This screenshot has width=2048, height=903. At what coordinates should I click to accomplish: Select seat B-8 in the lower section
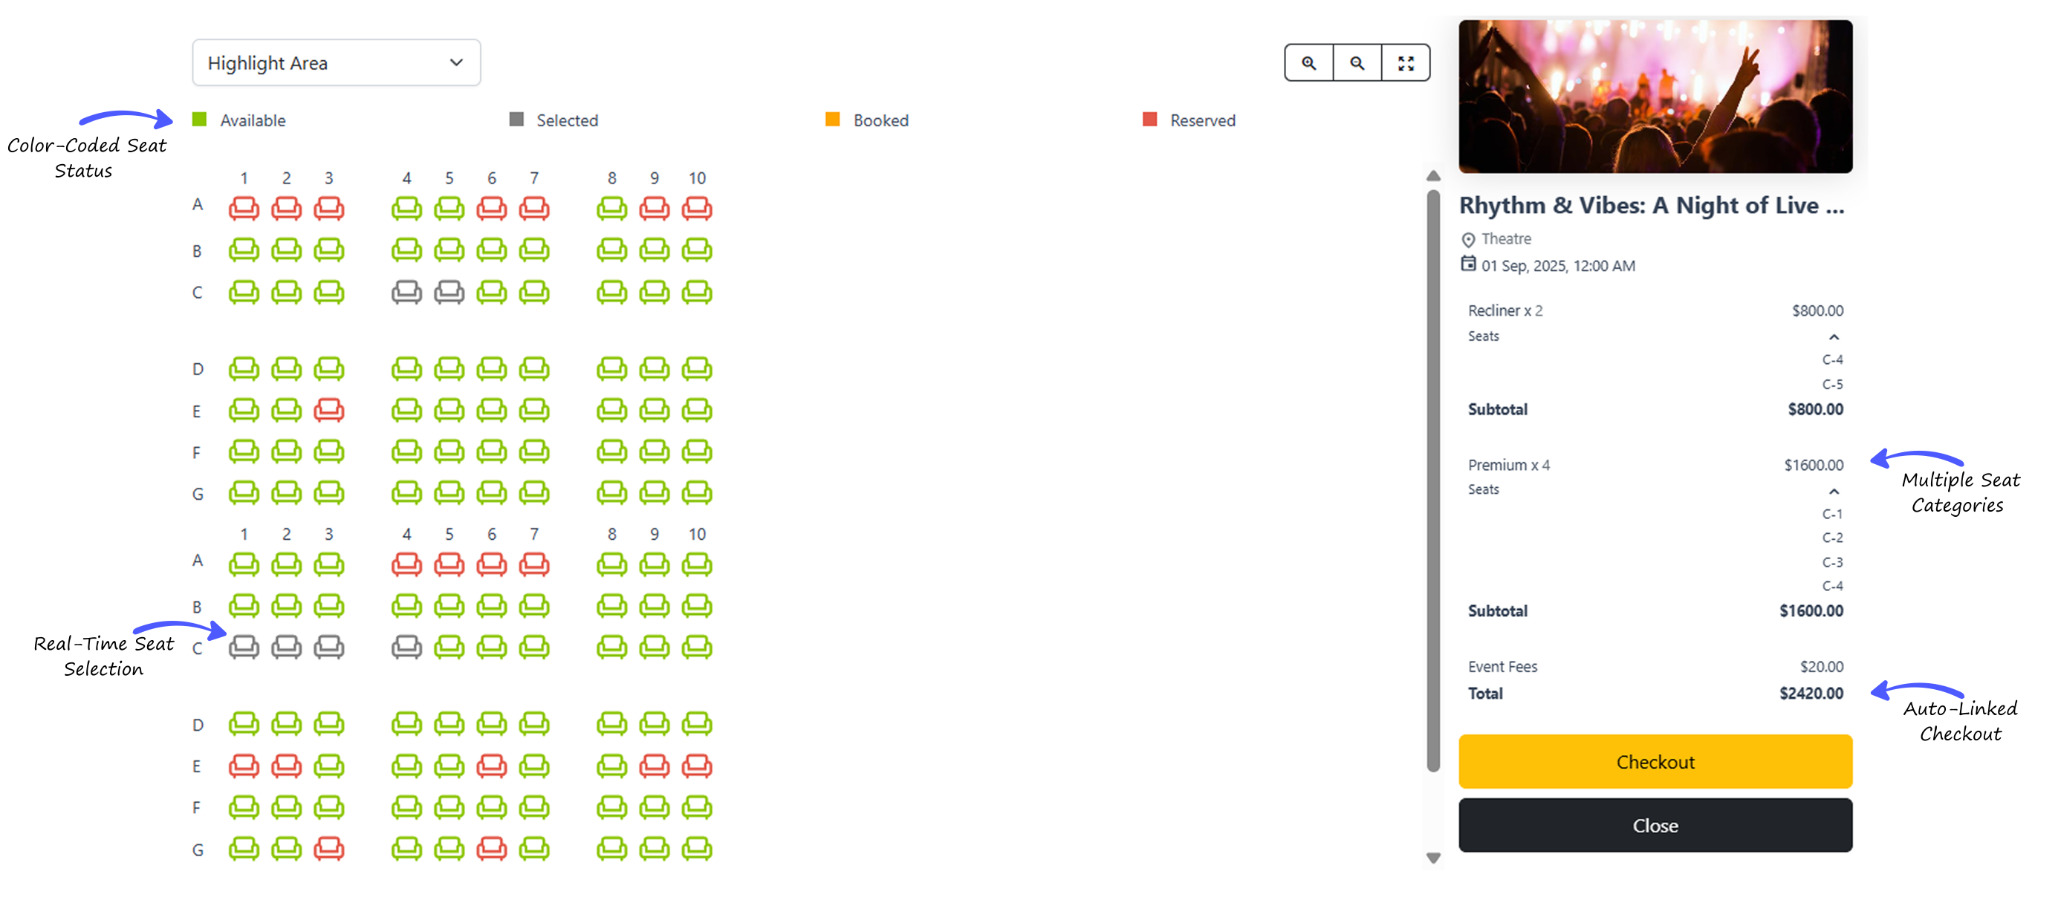(x=612, y=605)
